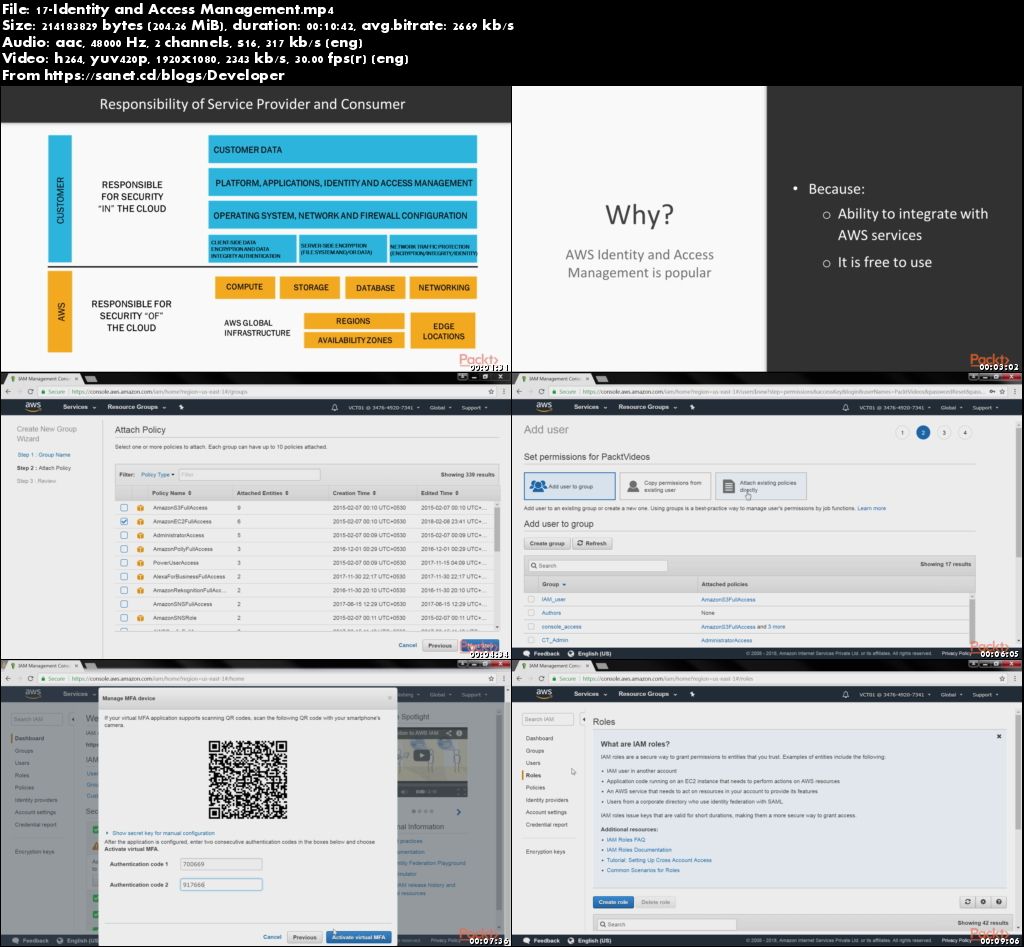1024x947 pixels.
Task: Open notifications bell in Add user window
Action: (x=845, y=407)
